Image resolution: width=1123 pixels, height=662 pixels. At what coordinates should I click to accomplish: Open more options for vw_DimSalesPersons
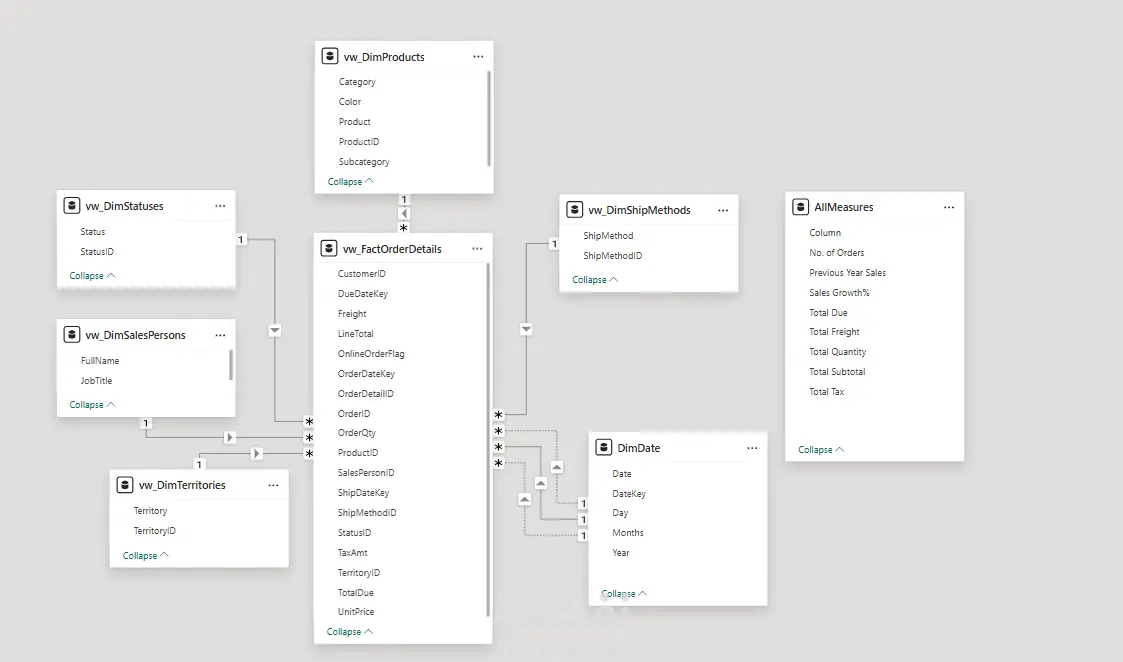[220, 335]
